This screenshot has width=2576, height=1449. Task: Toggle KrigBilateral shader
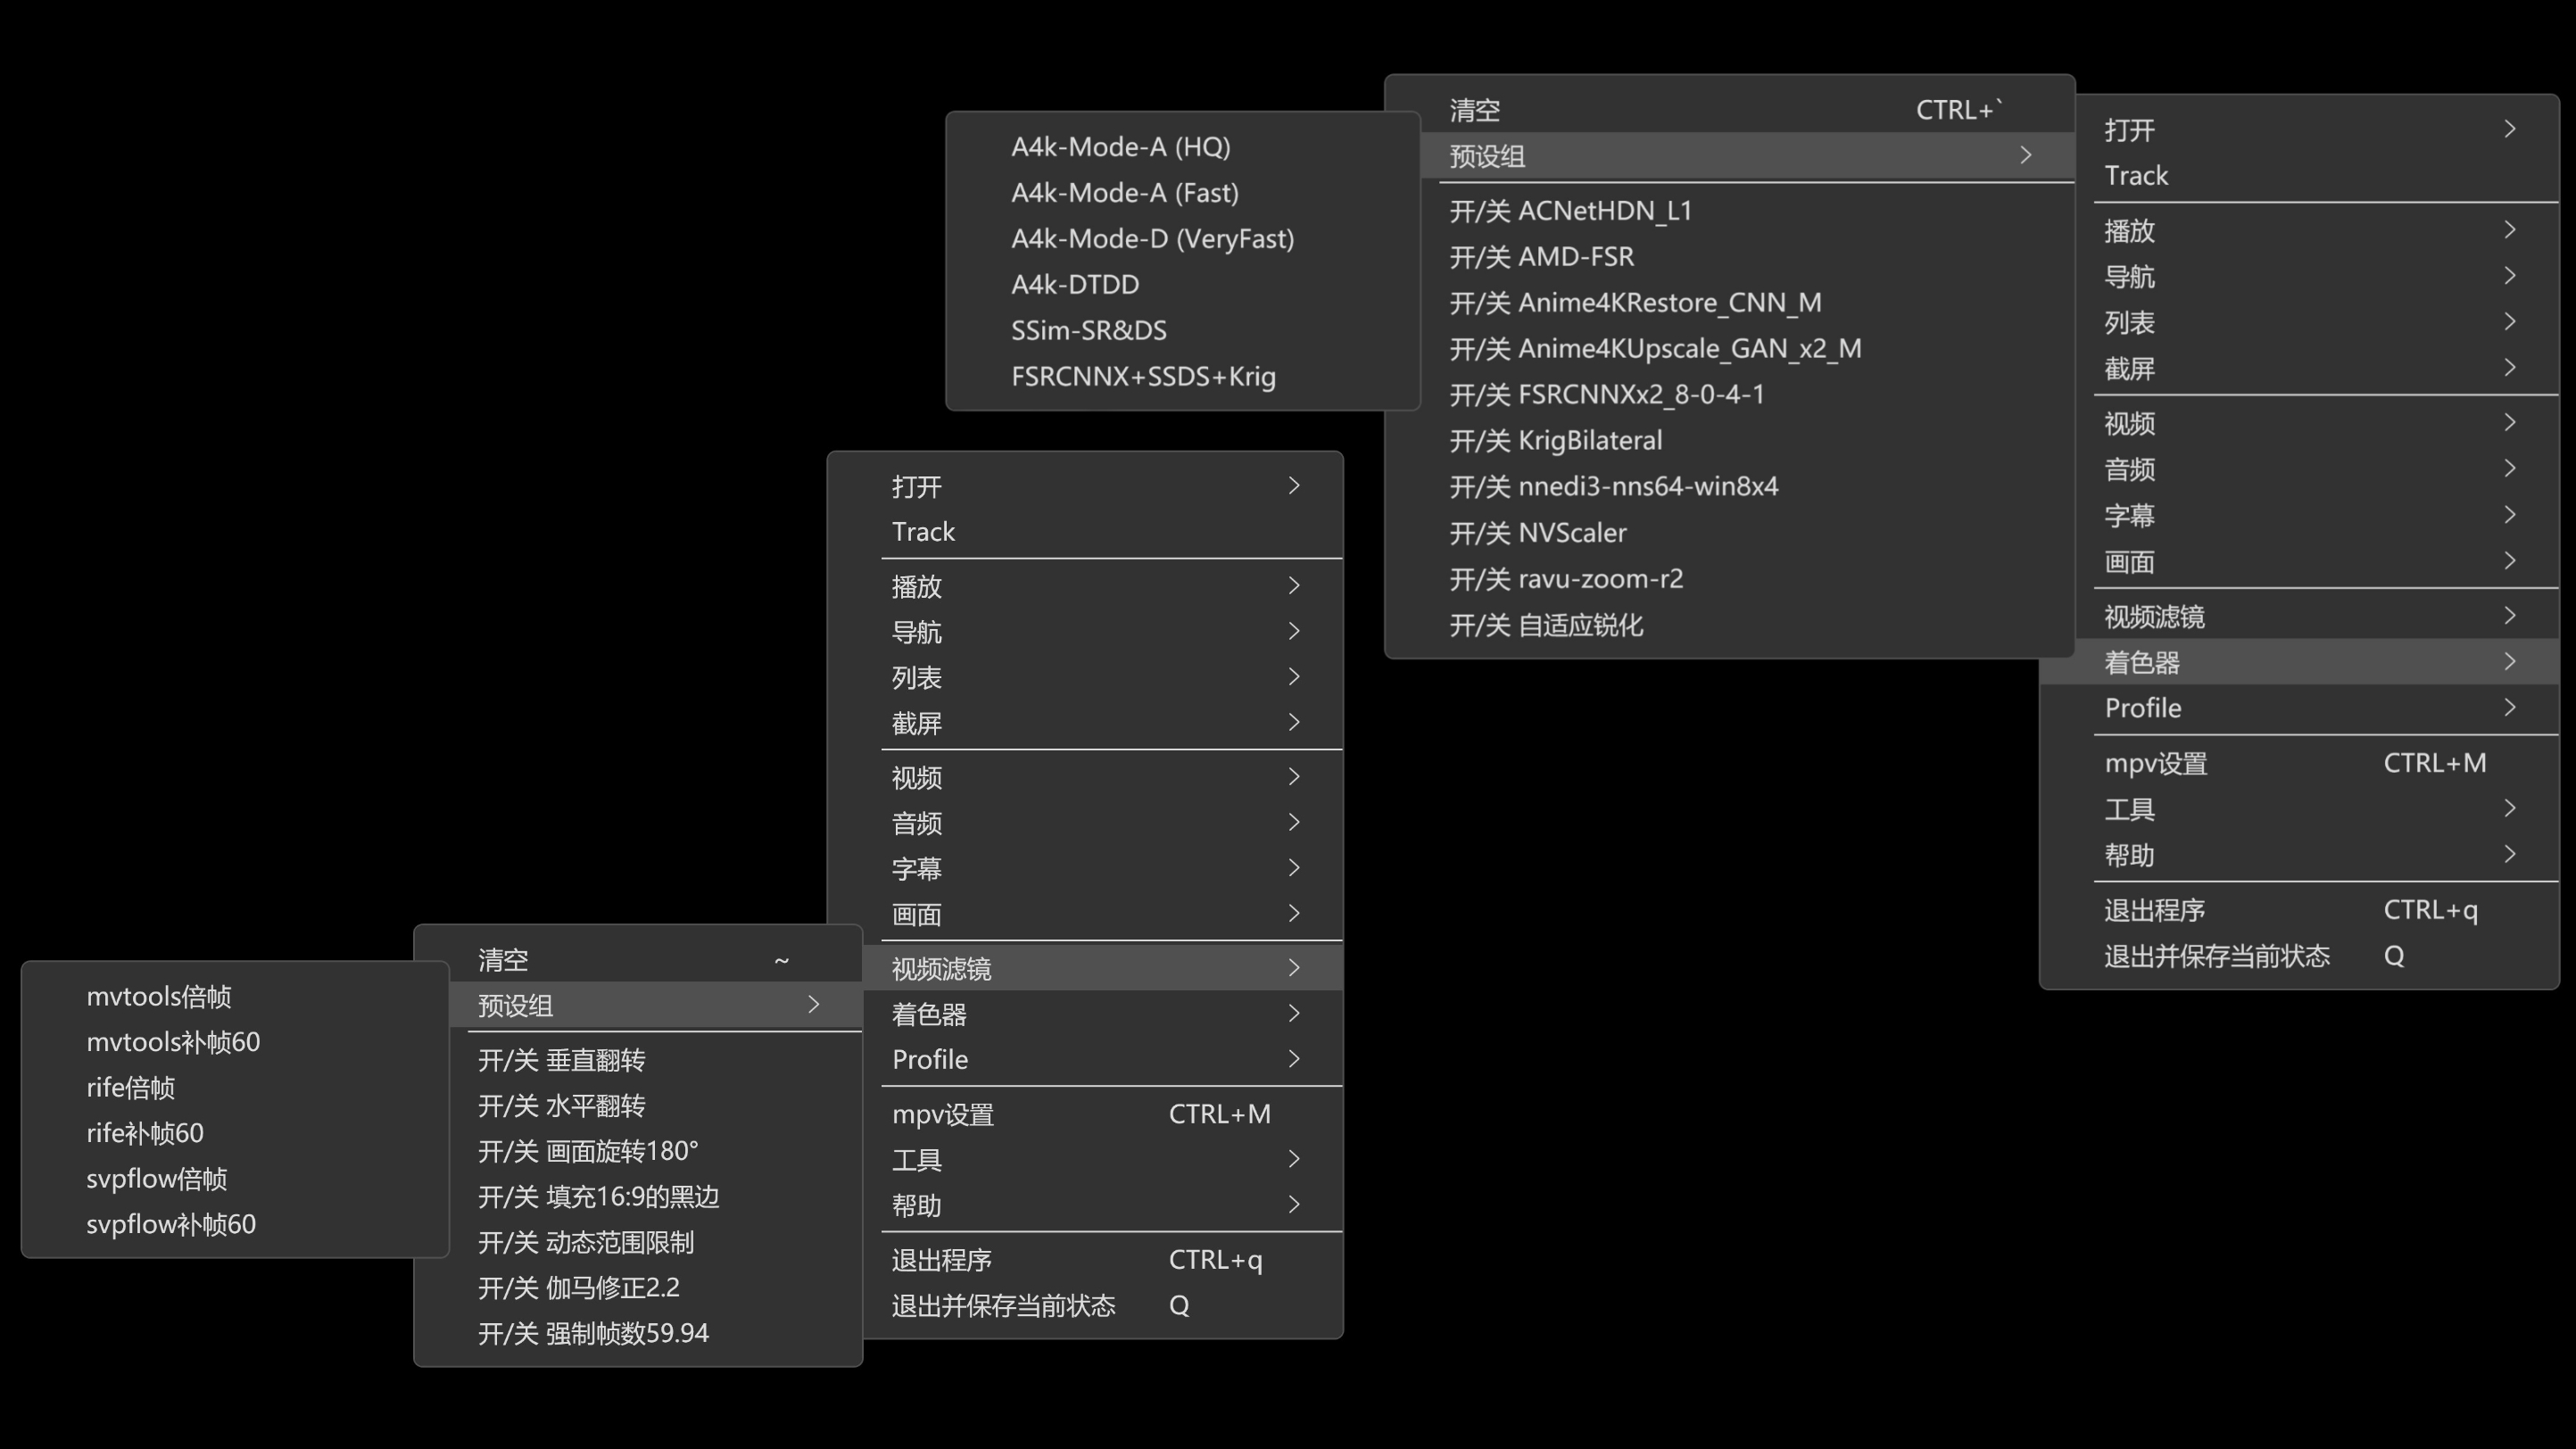click(1555, 441)
